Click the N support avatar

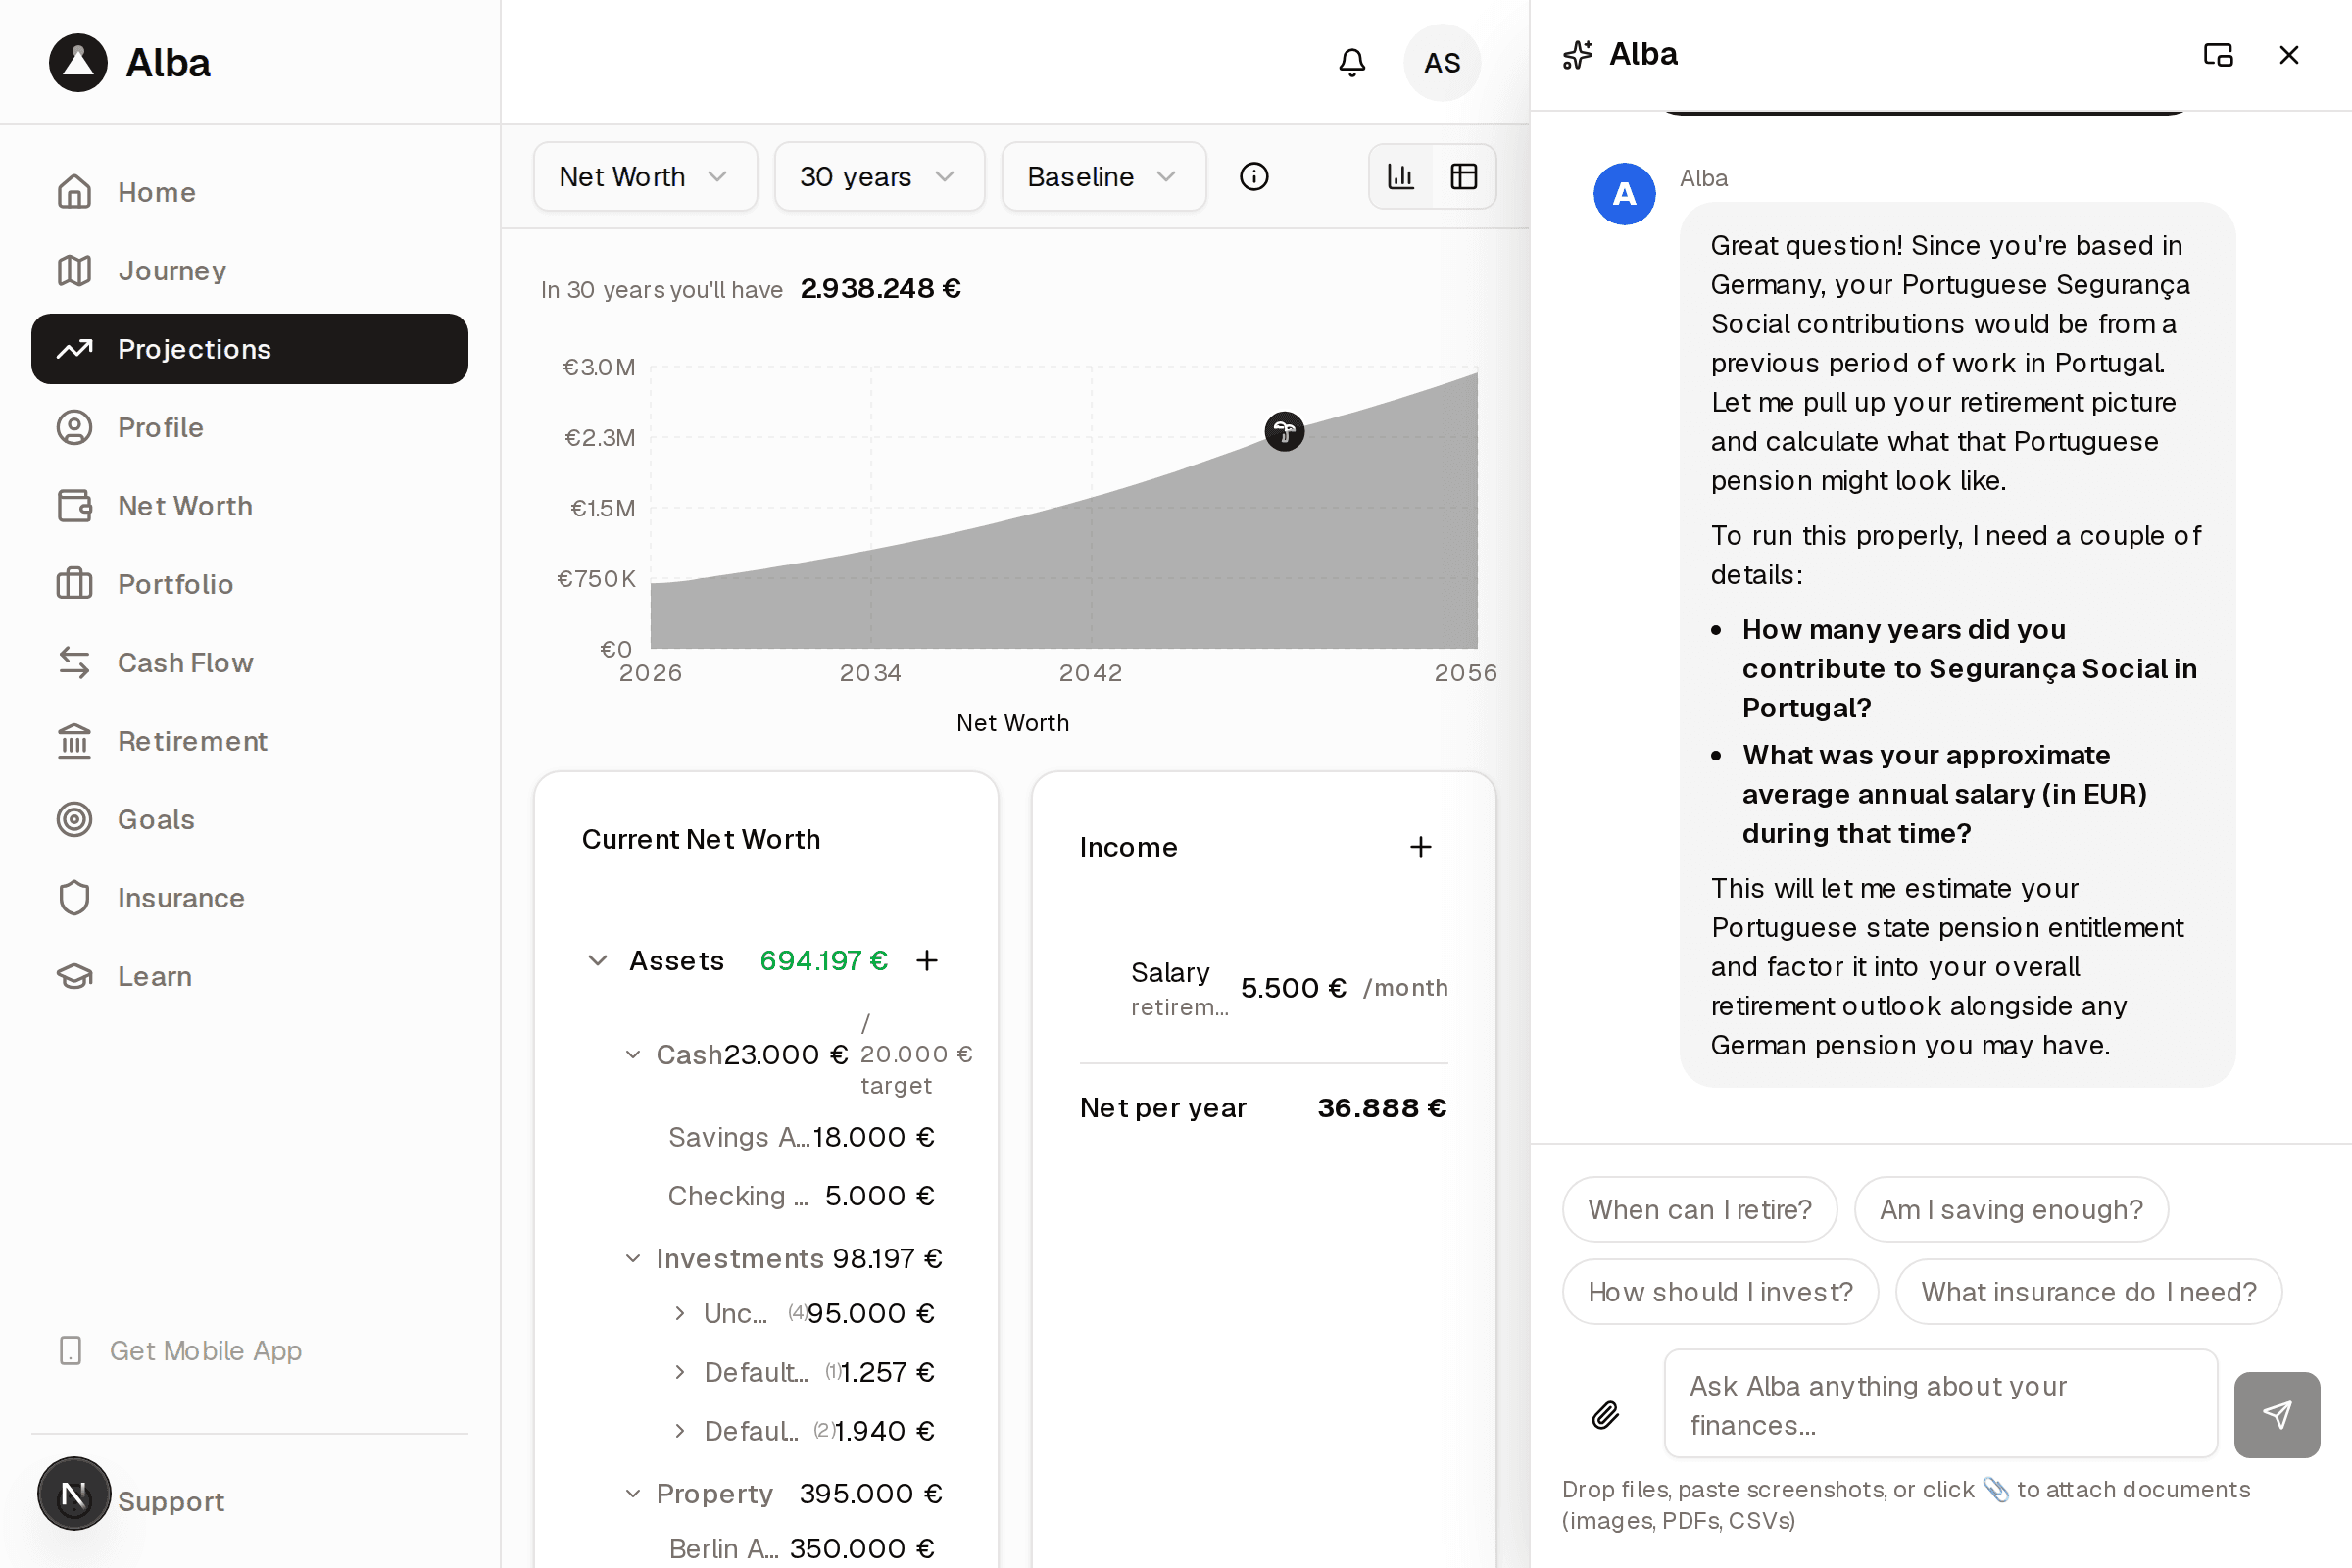coord(74,1494)
